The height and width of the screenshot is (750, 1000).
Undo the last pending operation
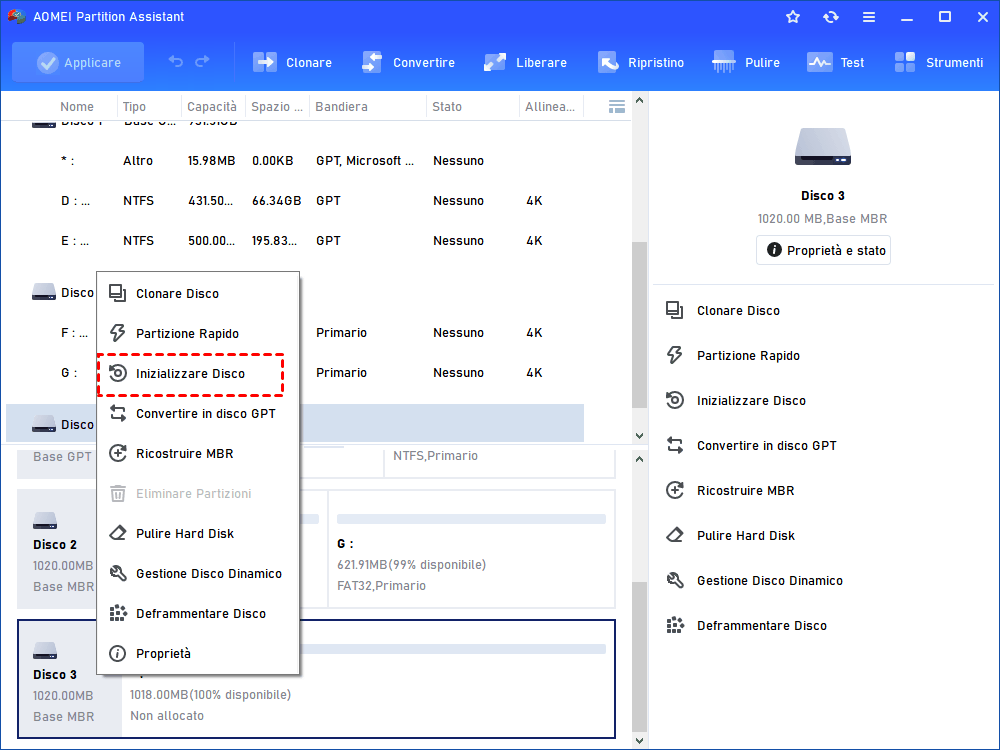click(x=176, y=61)
